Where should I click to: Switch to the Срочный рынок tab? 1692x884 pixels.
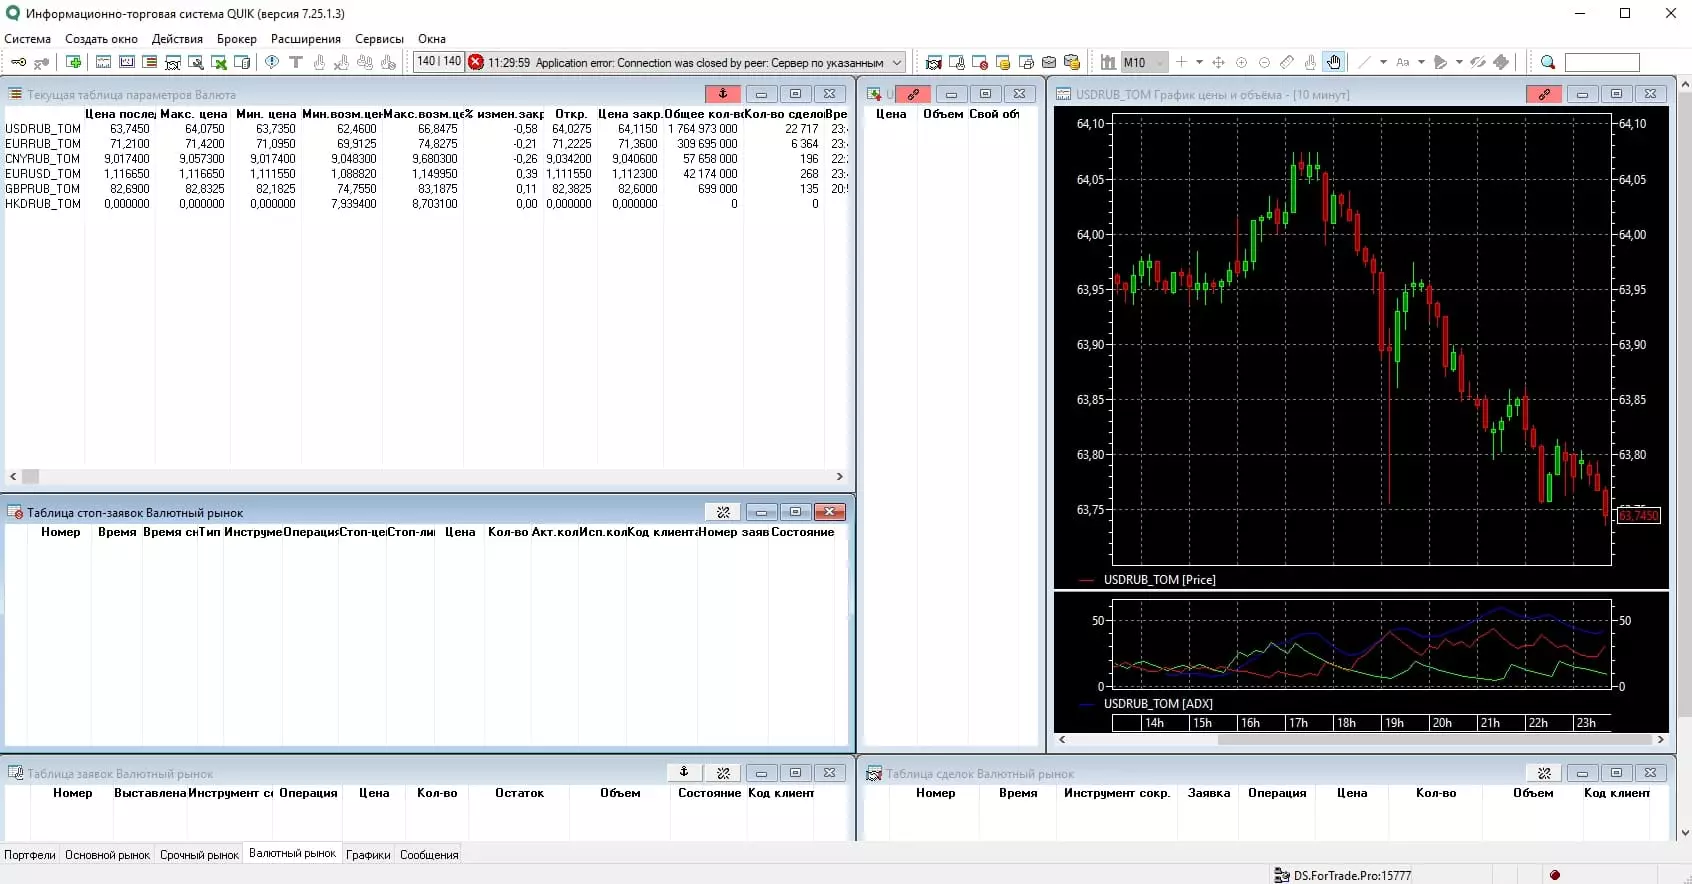199,855
